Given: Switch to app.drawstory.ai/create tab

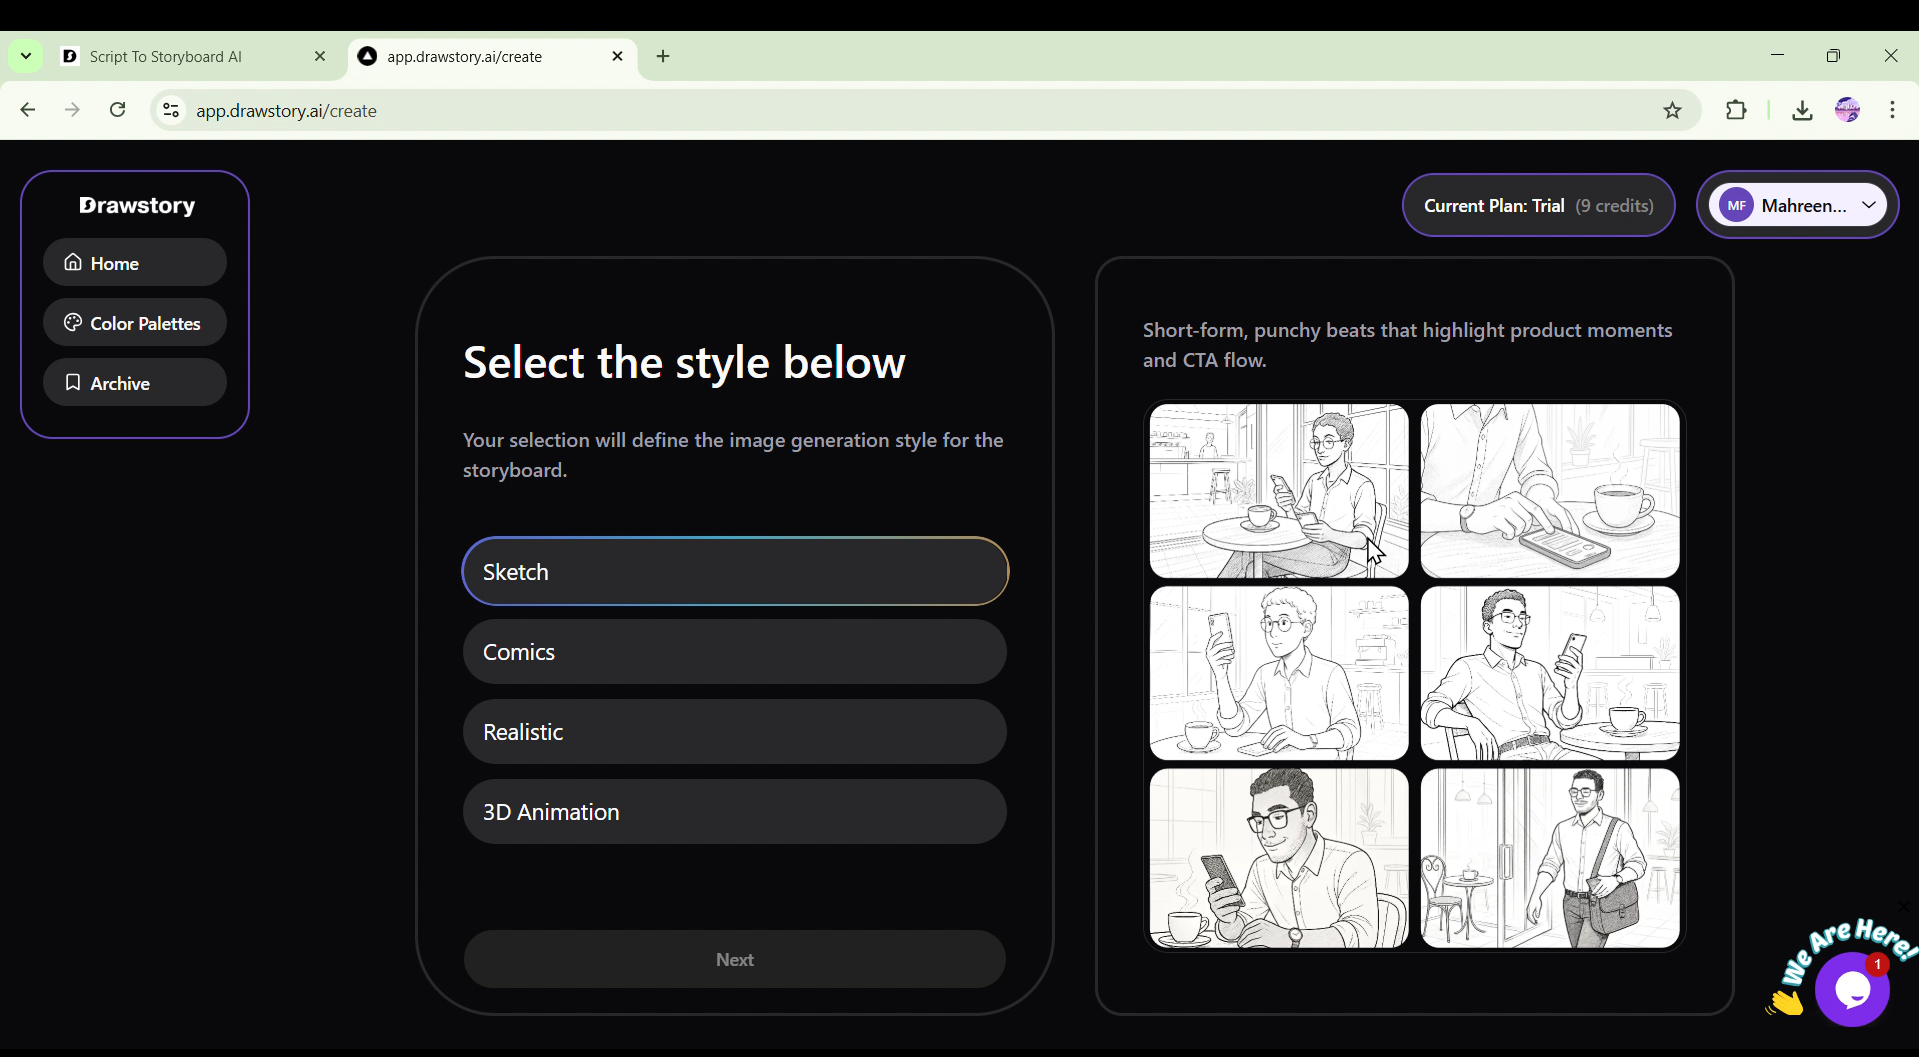Looking at the screenshot, I should pyautogui.click(x=492, y=57).
